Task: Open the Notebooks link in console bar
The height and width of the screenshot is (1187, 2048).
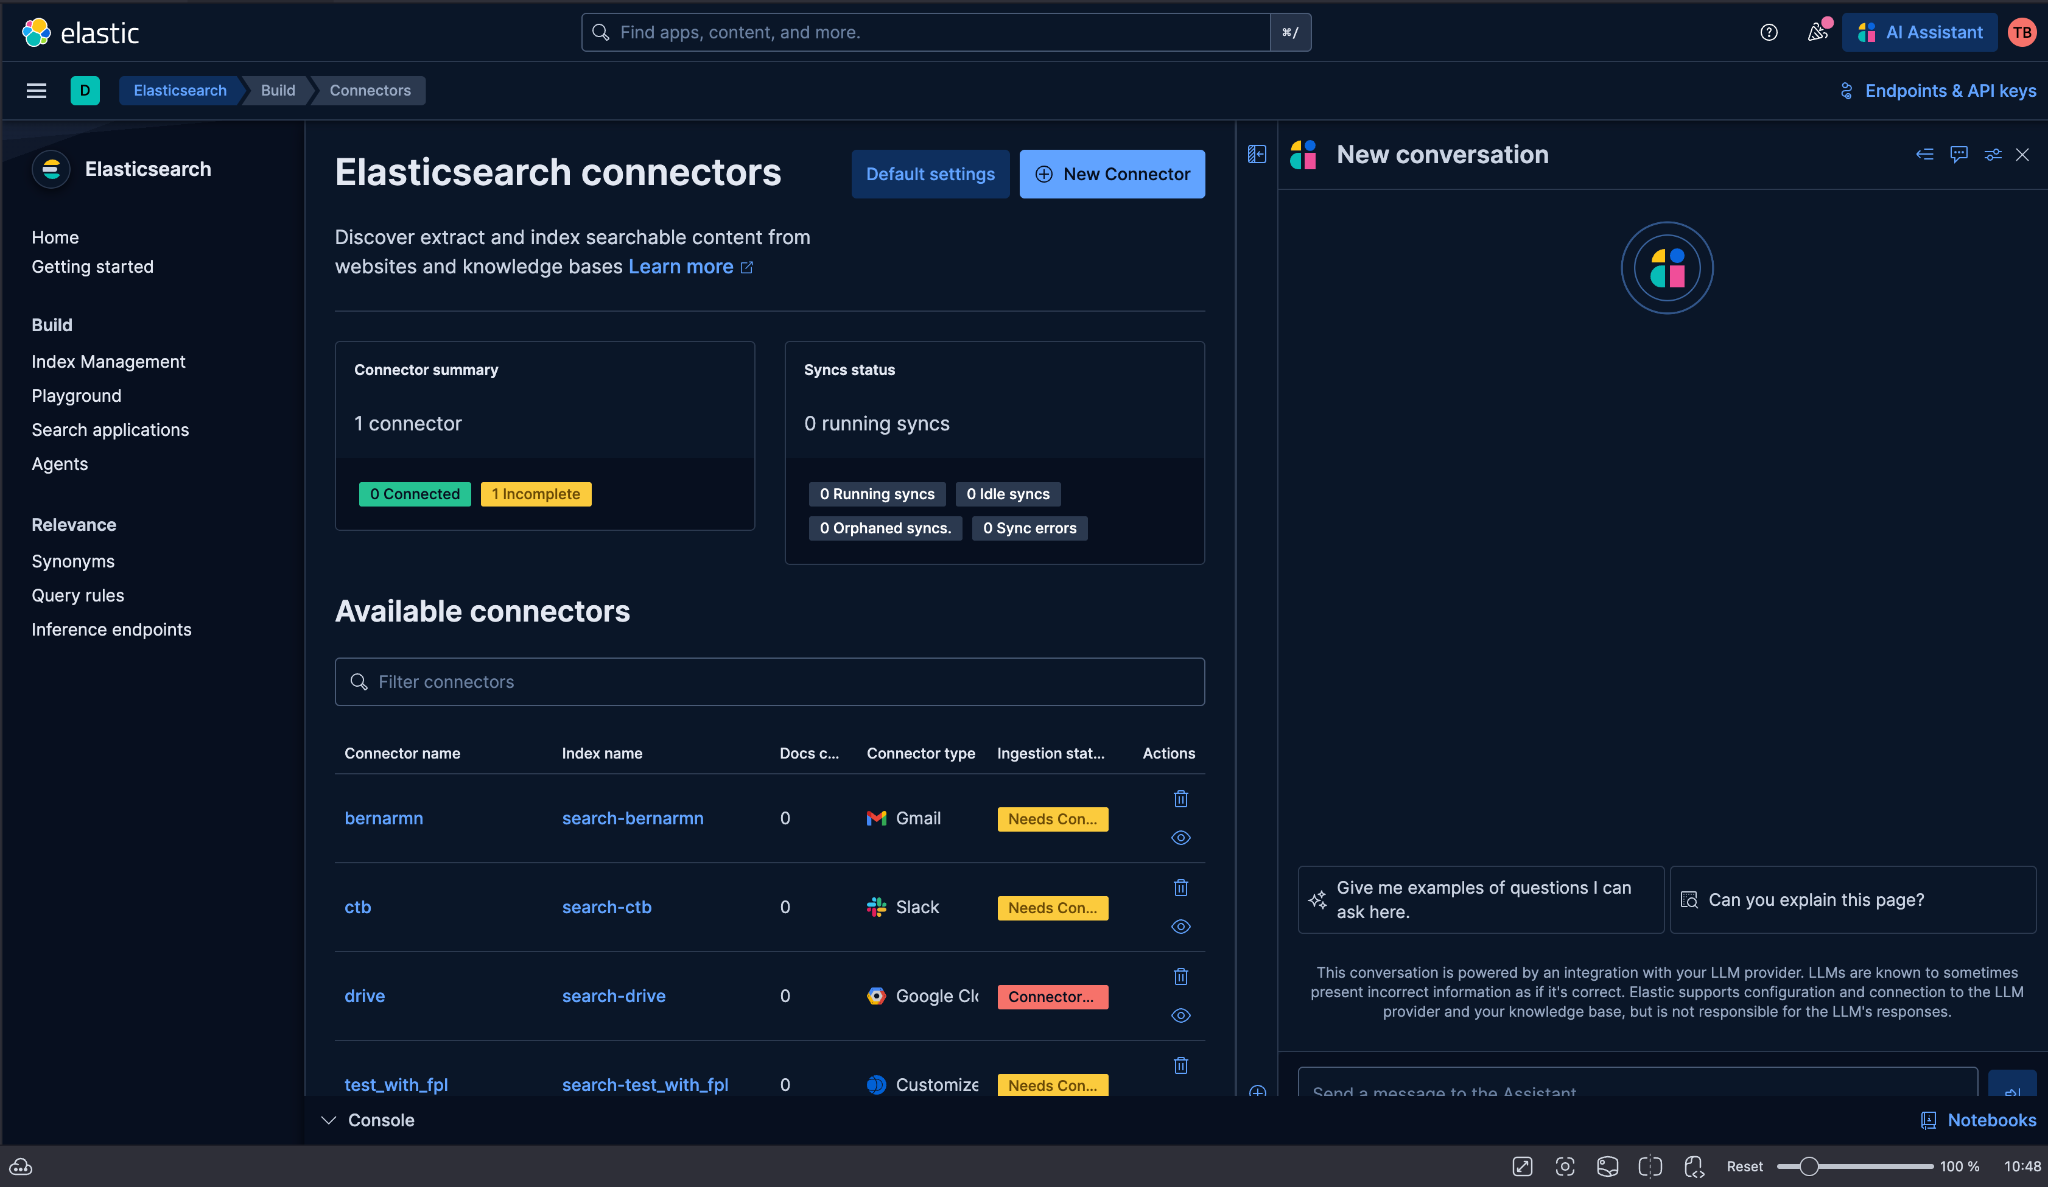Action: tap(1979, 1120)
